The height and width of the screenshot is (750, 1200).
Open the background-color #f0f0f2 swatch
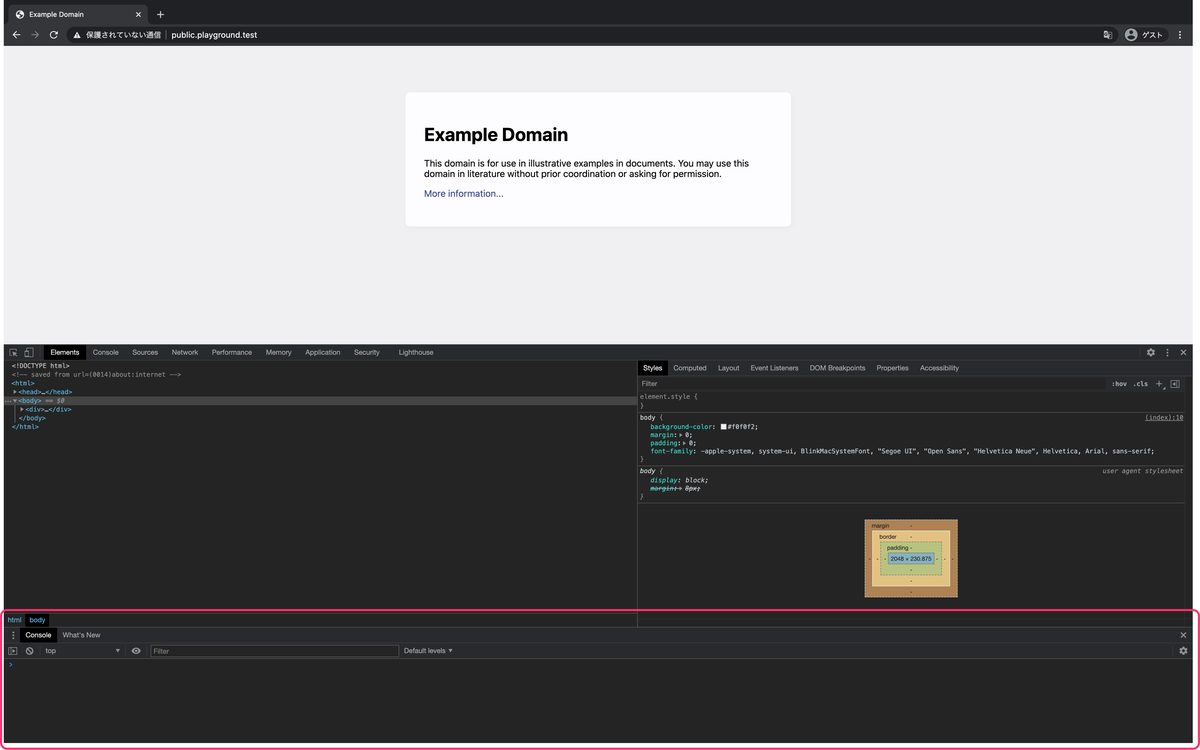(724, 427)
